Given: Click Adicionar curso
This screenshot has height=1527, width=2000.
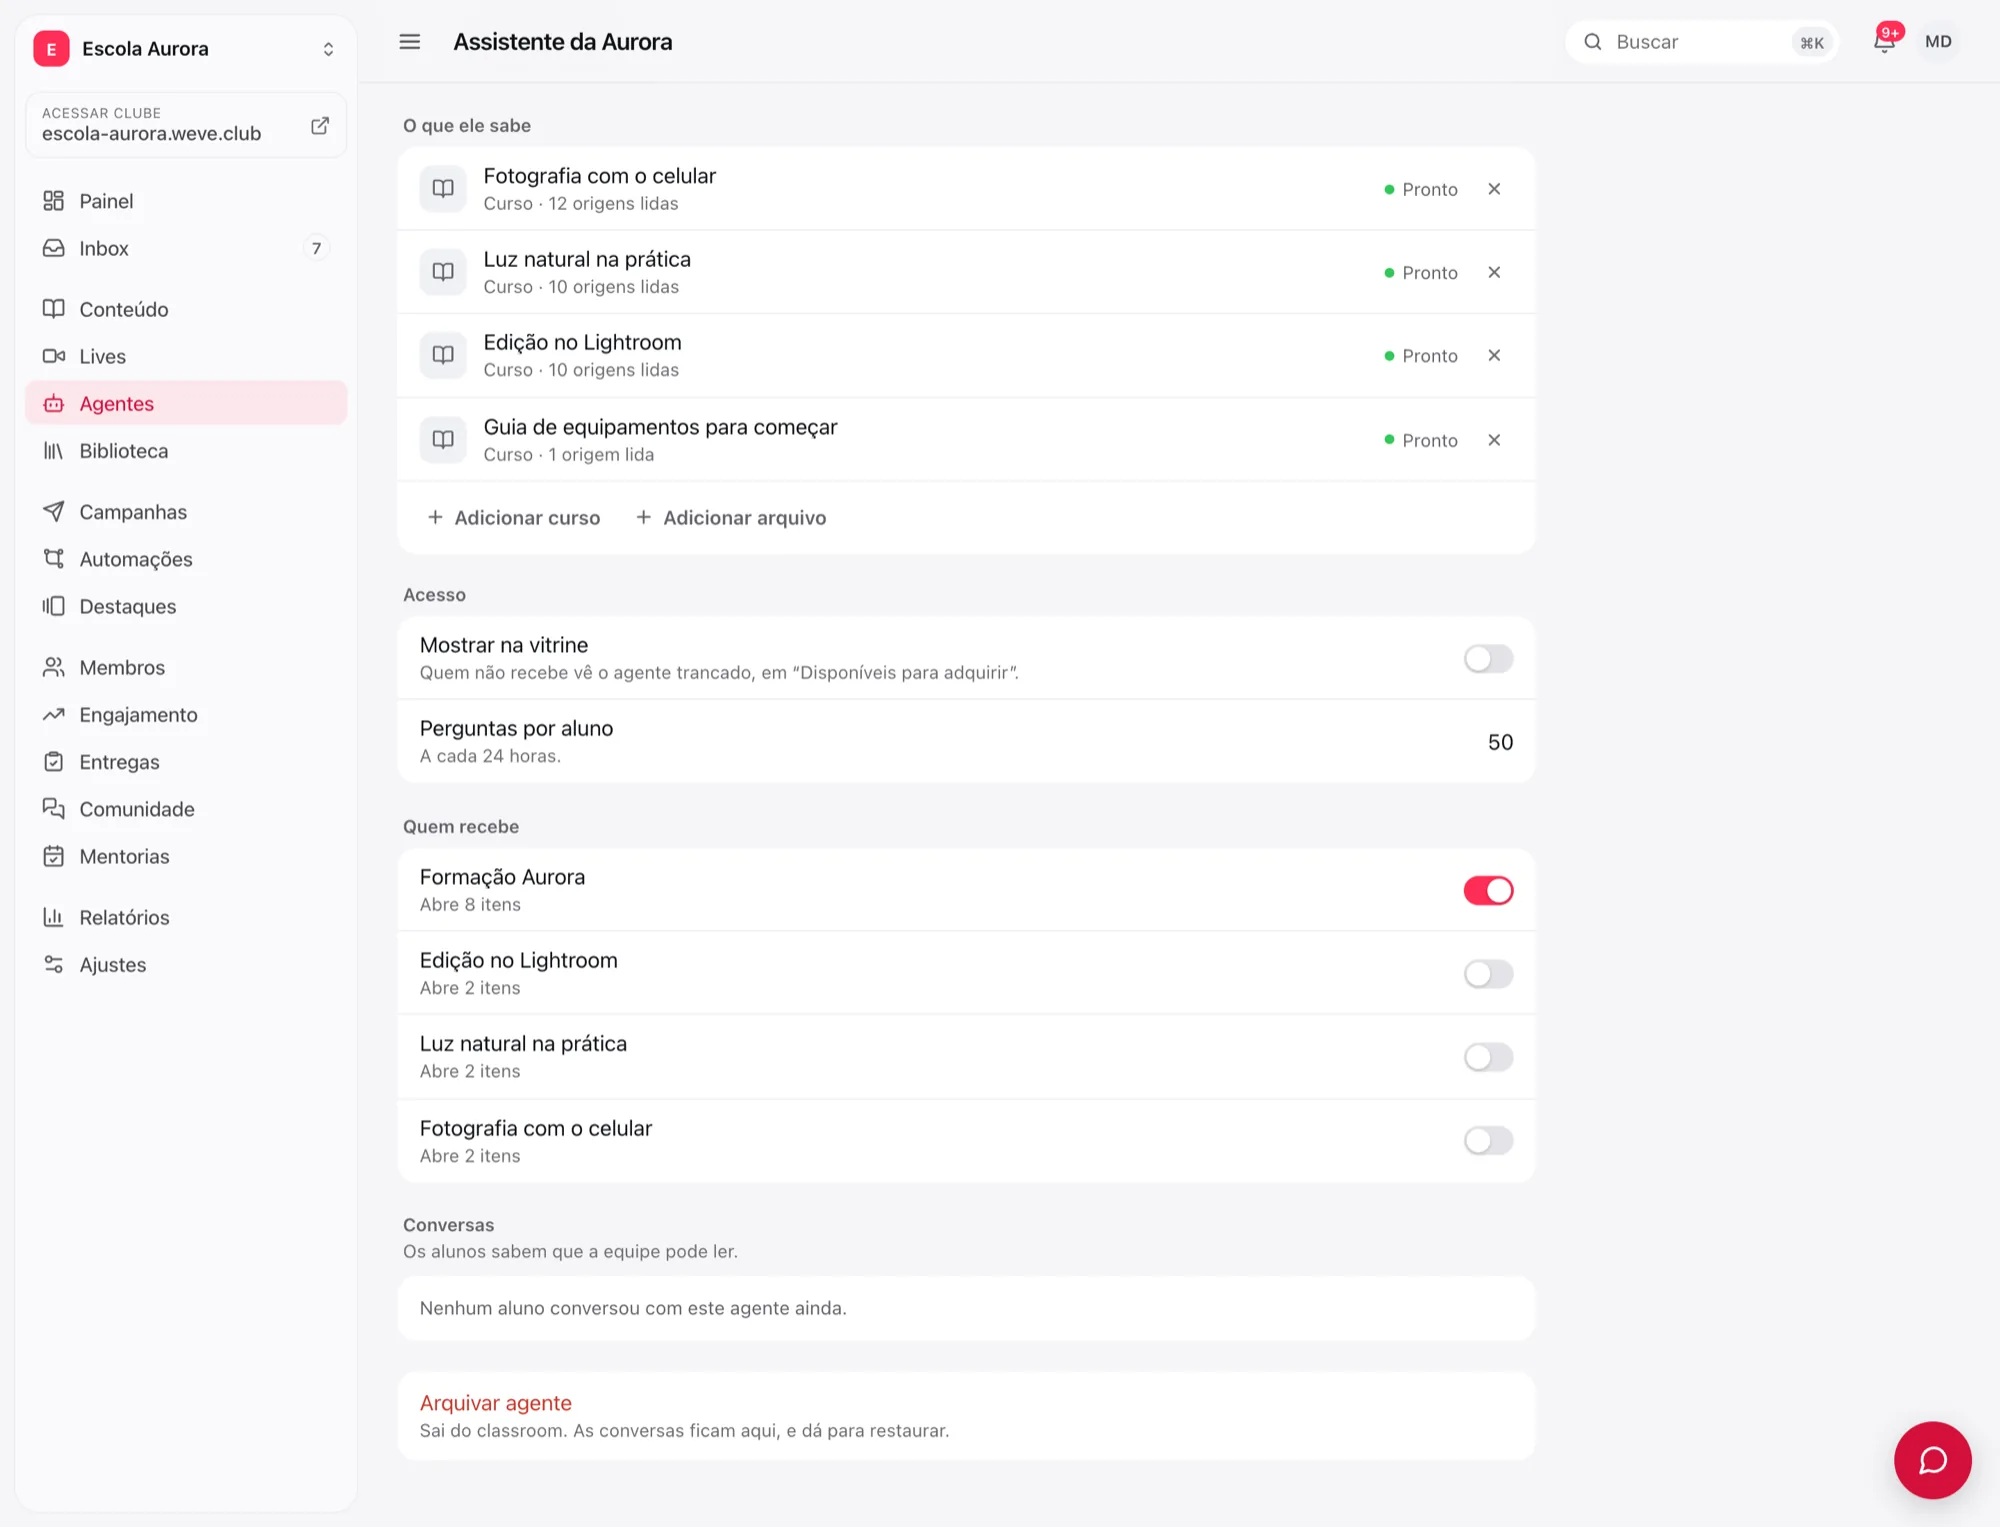Looking at the screenshot, I should pyautogui.click(x=514, y=518).
